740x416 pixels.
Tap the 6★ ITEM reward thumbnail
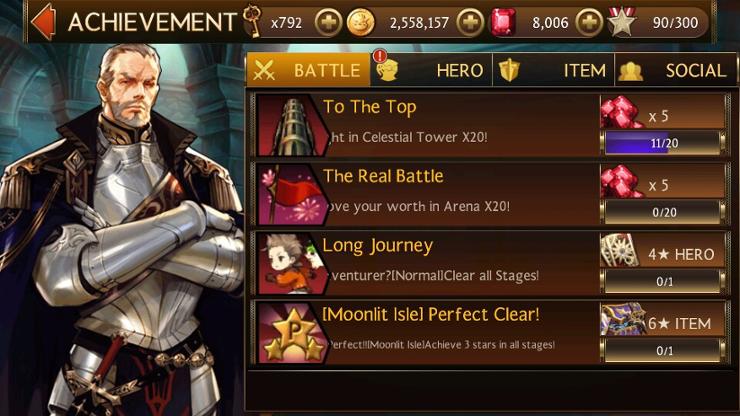[623, 319]
